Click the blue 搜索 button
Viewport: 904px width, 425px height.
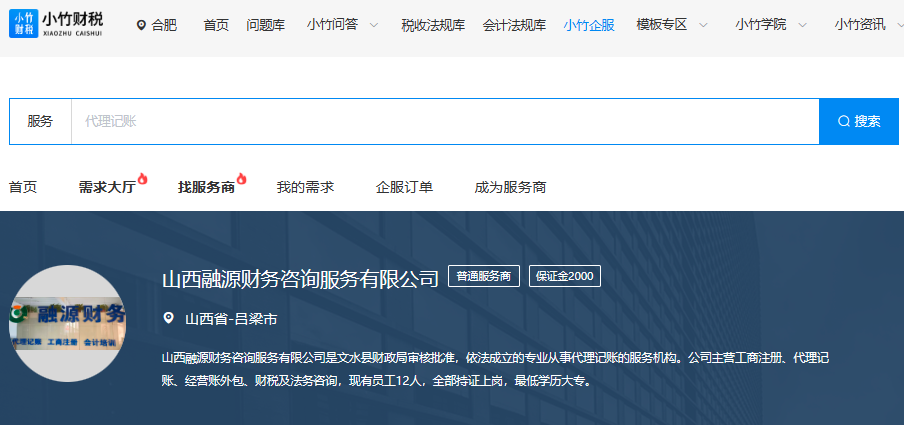pos(859,121)
